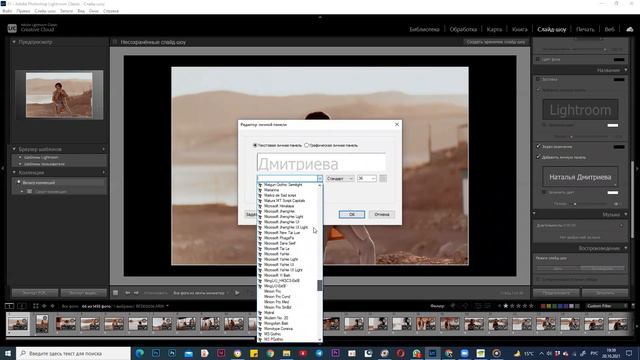The image size is (640, 360).
Task: Open Telegram from the taskbar
Action: tap(319, 353)
